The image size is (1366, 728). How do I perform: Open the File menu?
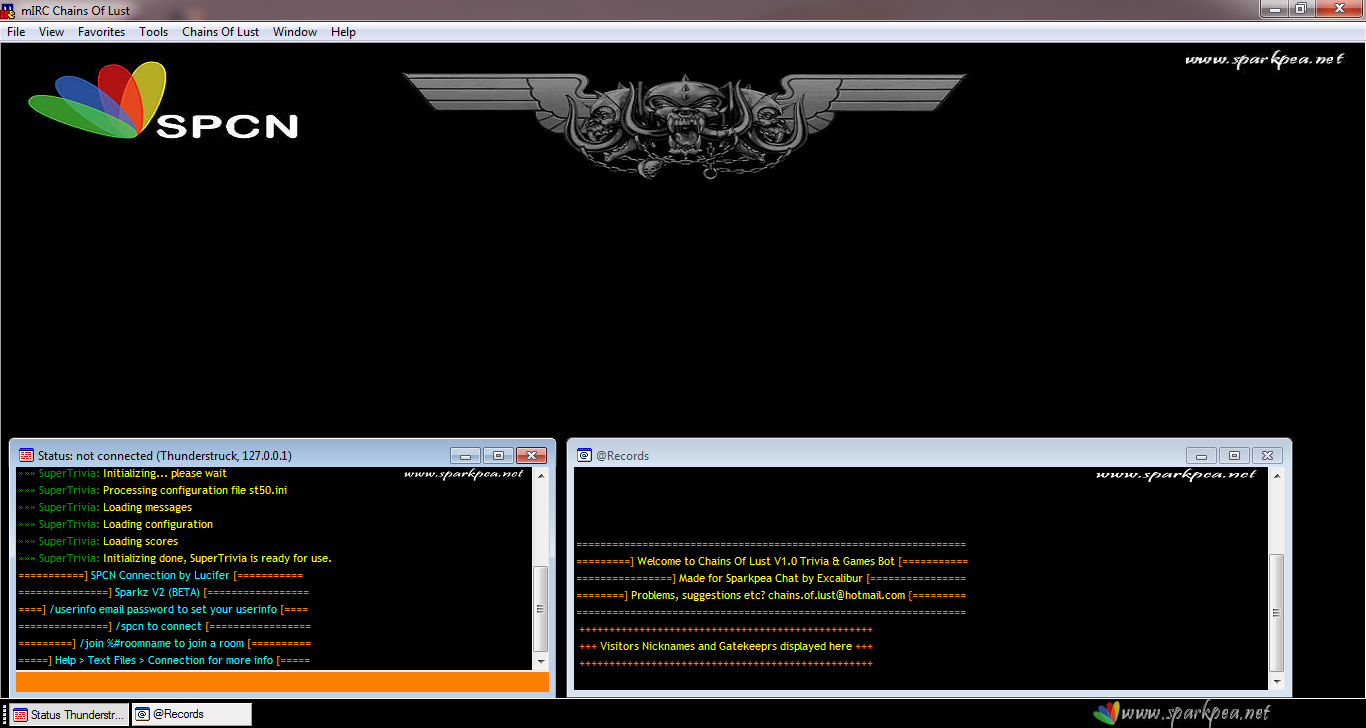[x=16, y=32]
